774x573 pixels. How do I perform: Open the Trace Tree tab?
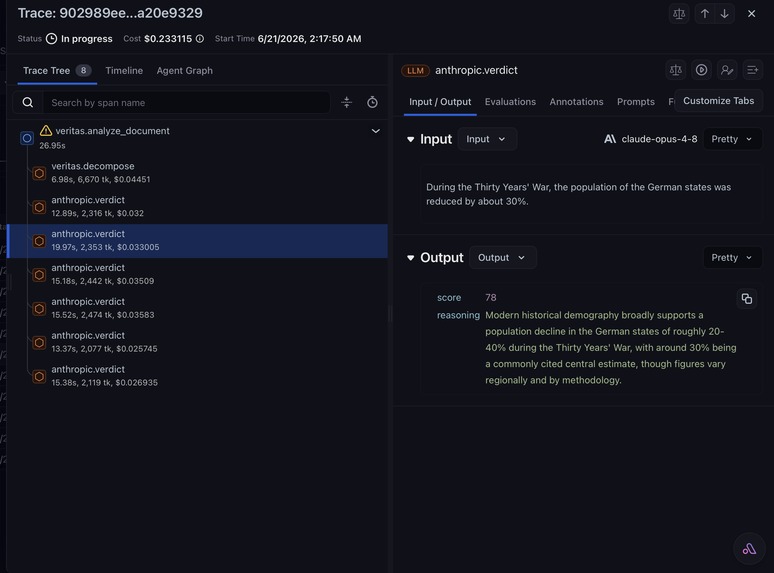pos(57,71)
